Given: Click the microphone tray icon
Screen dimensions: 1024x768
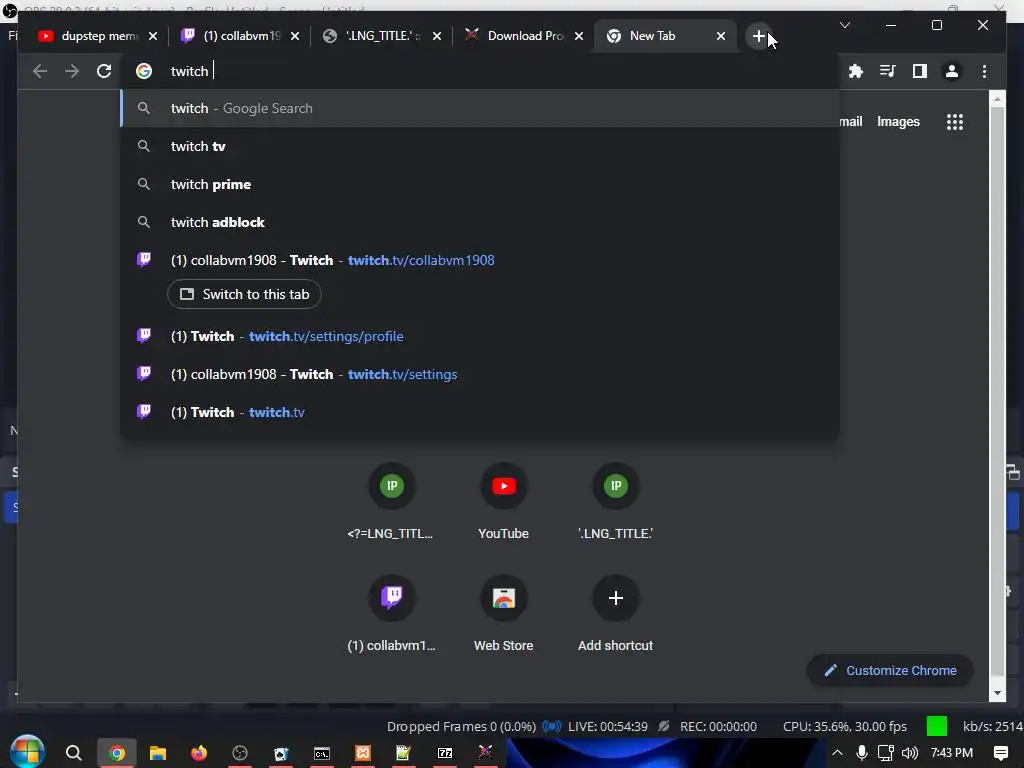Looking at the screenshot, I should [861, 753].
